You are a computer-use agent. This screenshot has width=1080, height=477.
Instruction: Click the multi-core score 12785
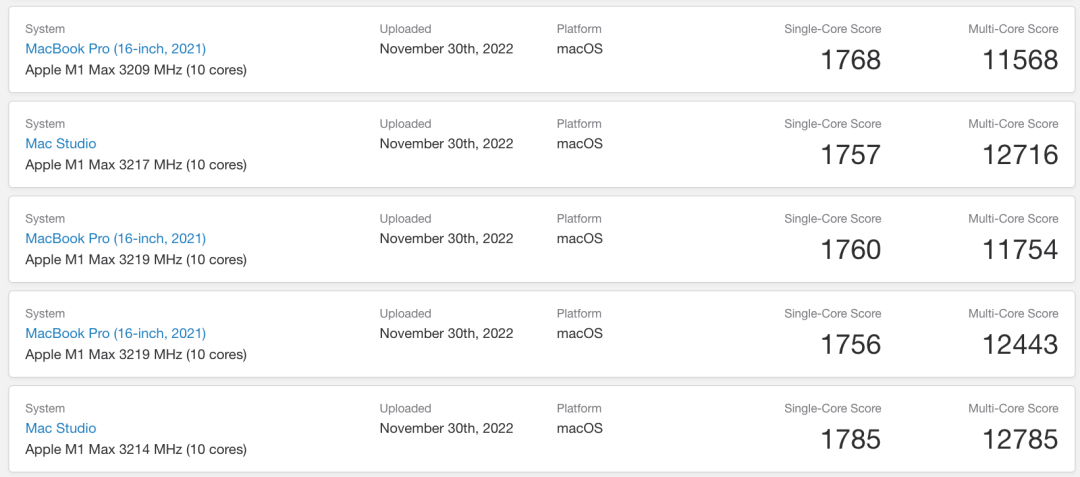point(1020,440)
